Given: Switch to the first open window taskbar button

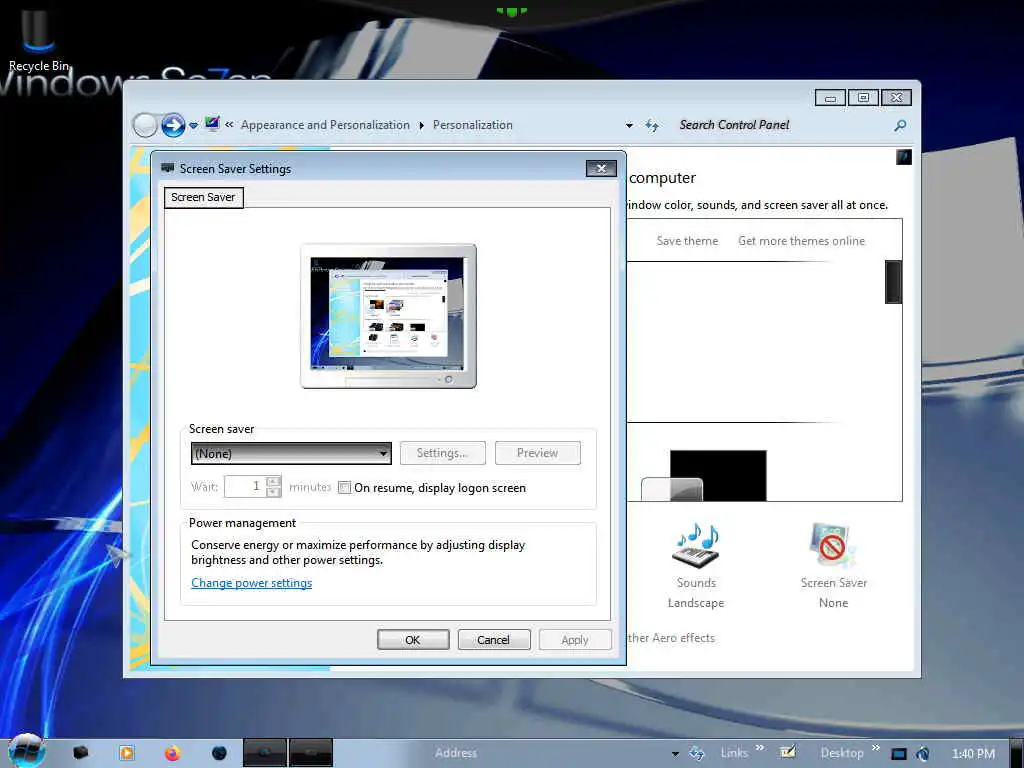Looking at the screenshot, I should (264, 752).
